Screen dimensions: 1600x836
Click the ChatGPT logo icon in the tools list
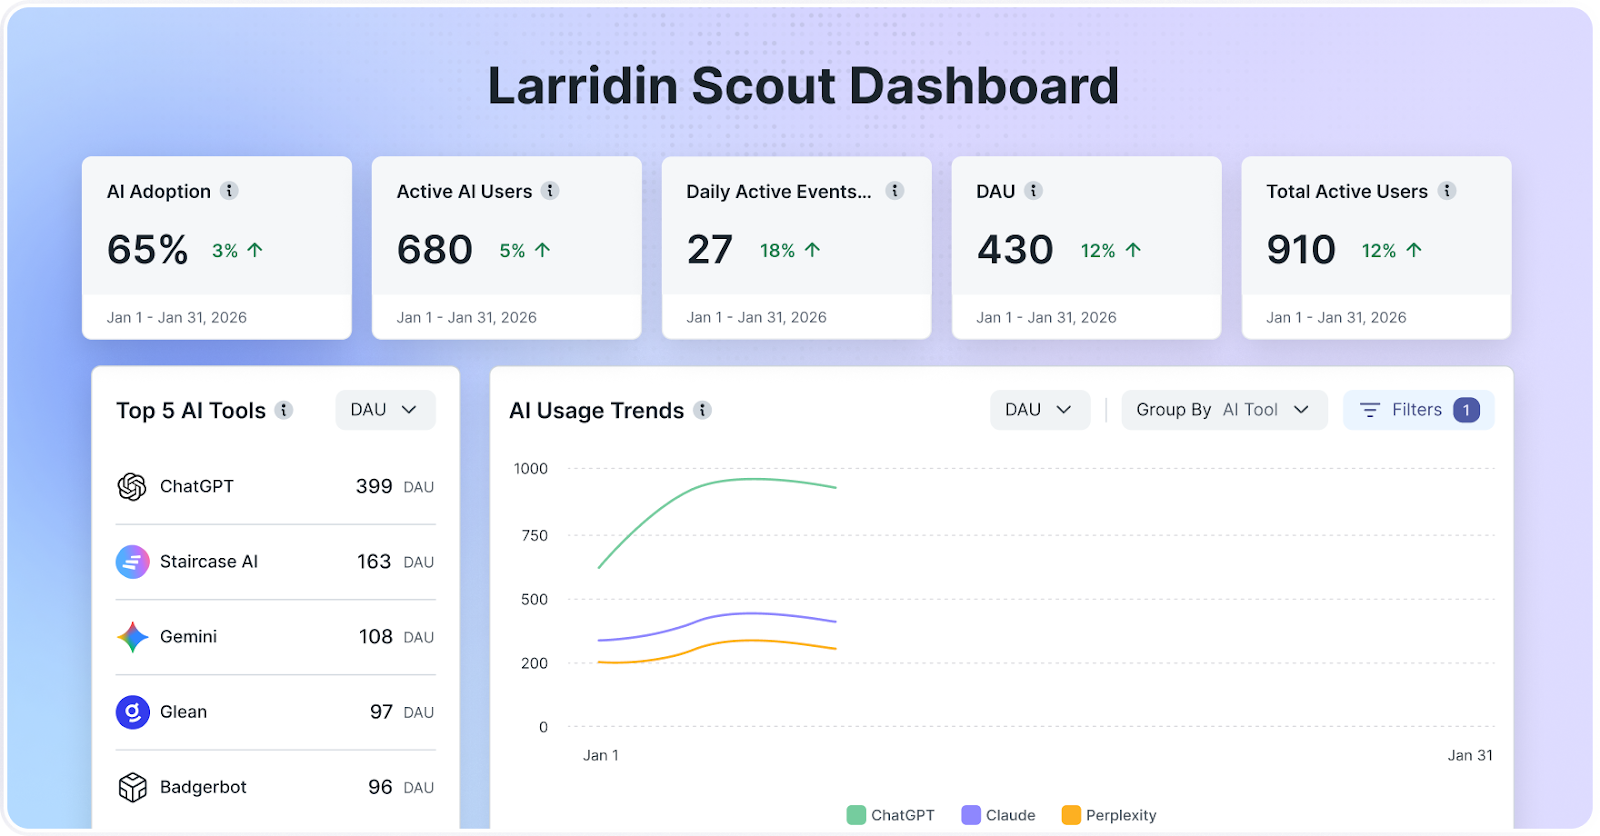click(132, 487)
